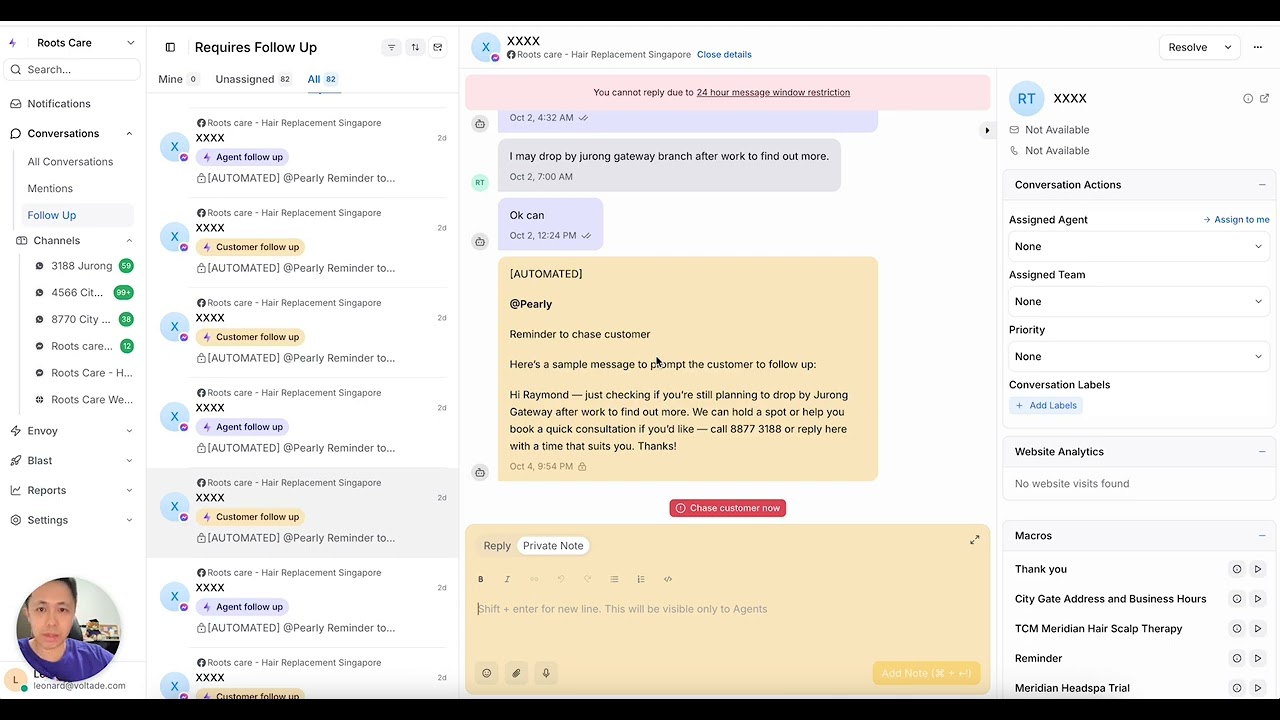
Task: Switch to the All tab
Action: [x=322, y=79]
